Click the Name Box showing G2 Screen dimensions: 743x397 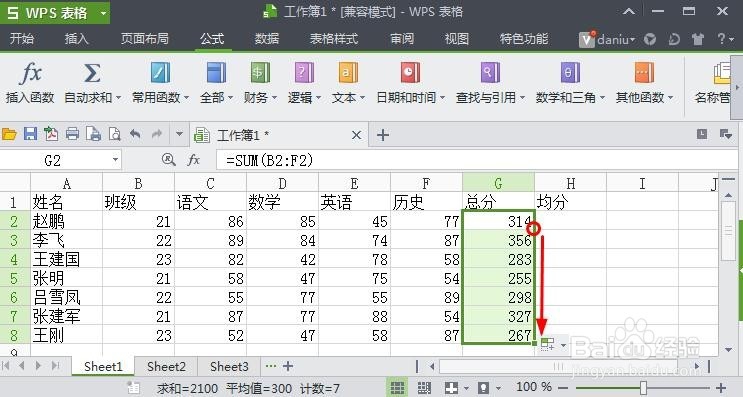[53, 160]
